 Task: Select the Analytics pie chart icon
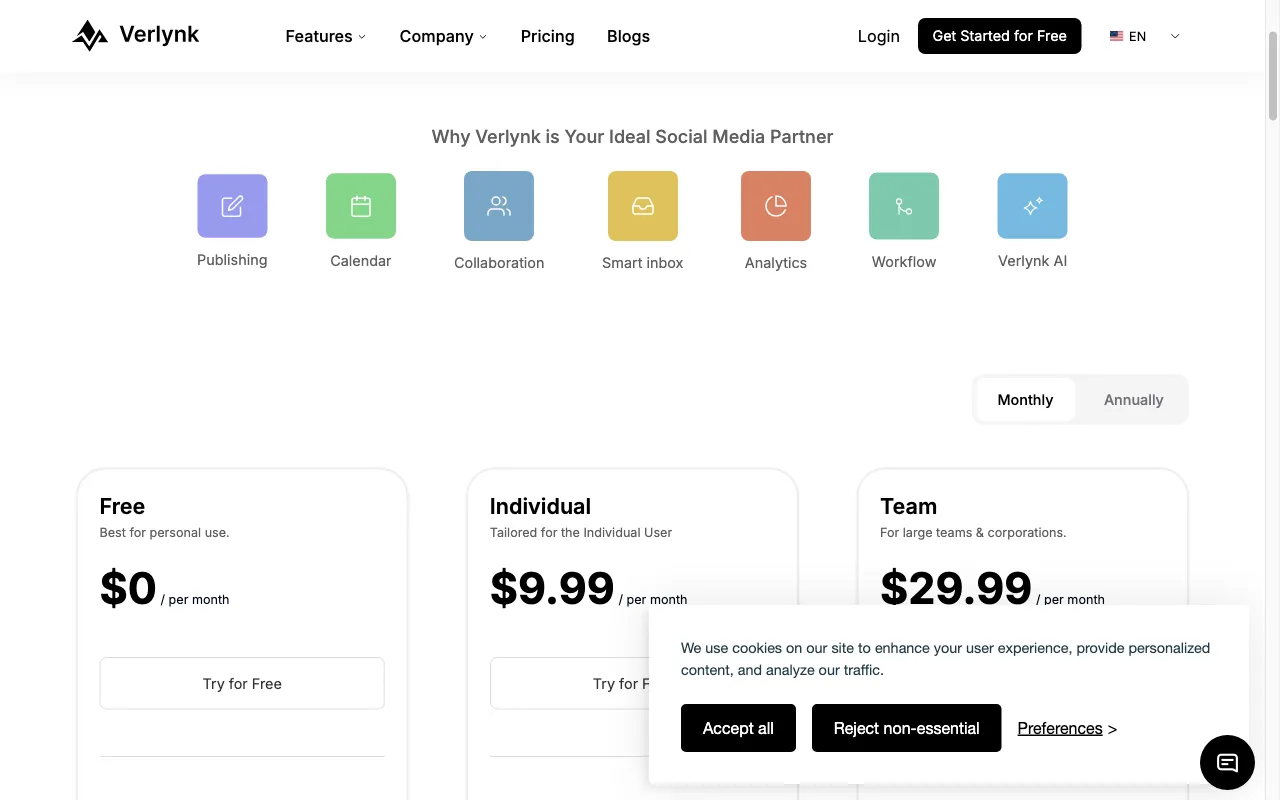click(x=776, y=206)
